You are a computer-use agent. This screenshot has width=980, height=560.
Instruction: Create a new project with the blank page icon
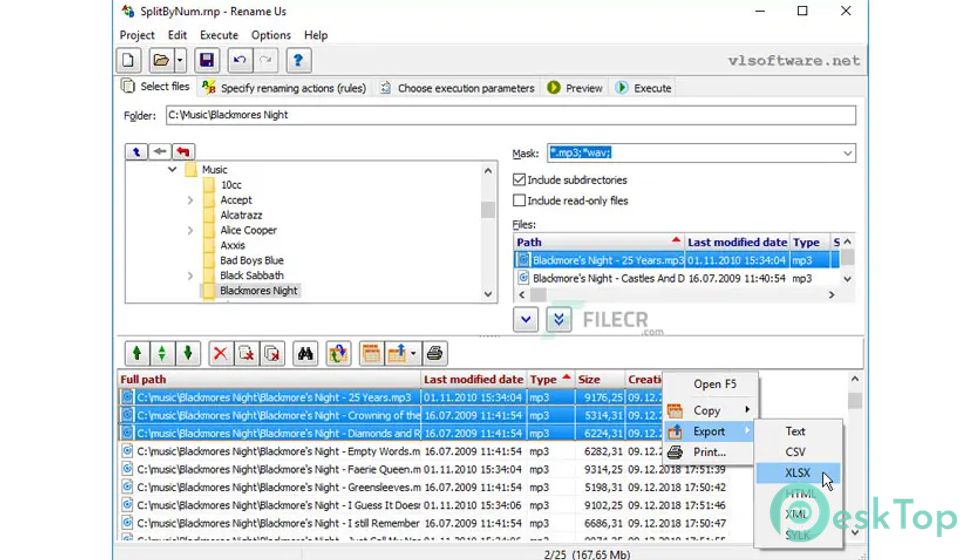coord(129,61)
